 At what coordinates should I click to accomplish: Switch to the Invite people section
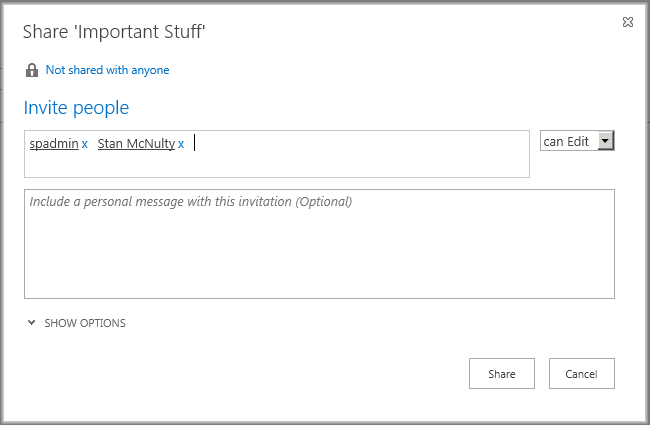(76, 108)
